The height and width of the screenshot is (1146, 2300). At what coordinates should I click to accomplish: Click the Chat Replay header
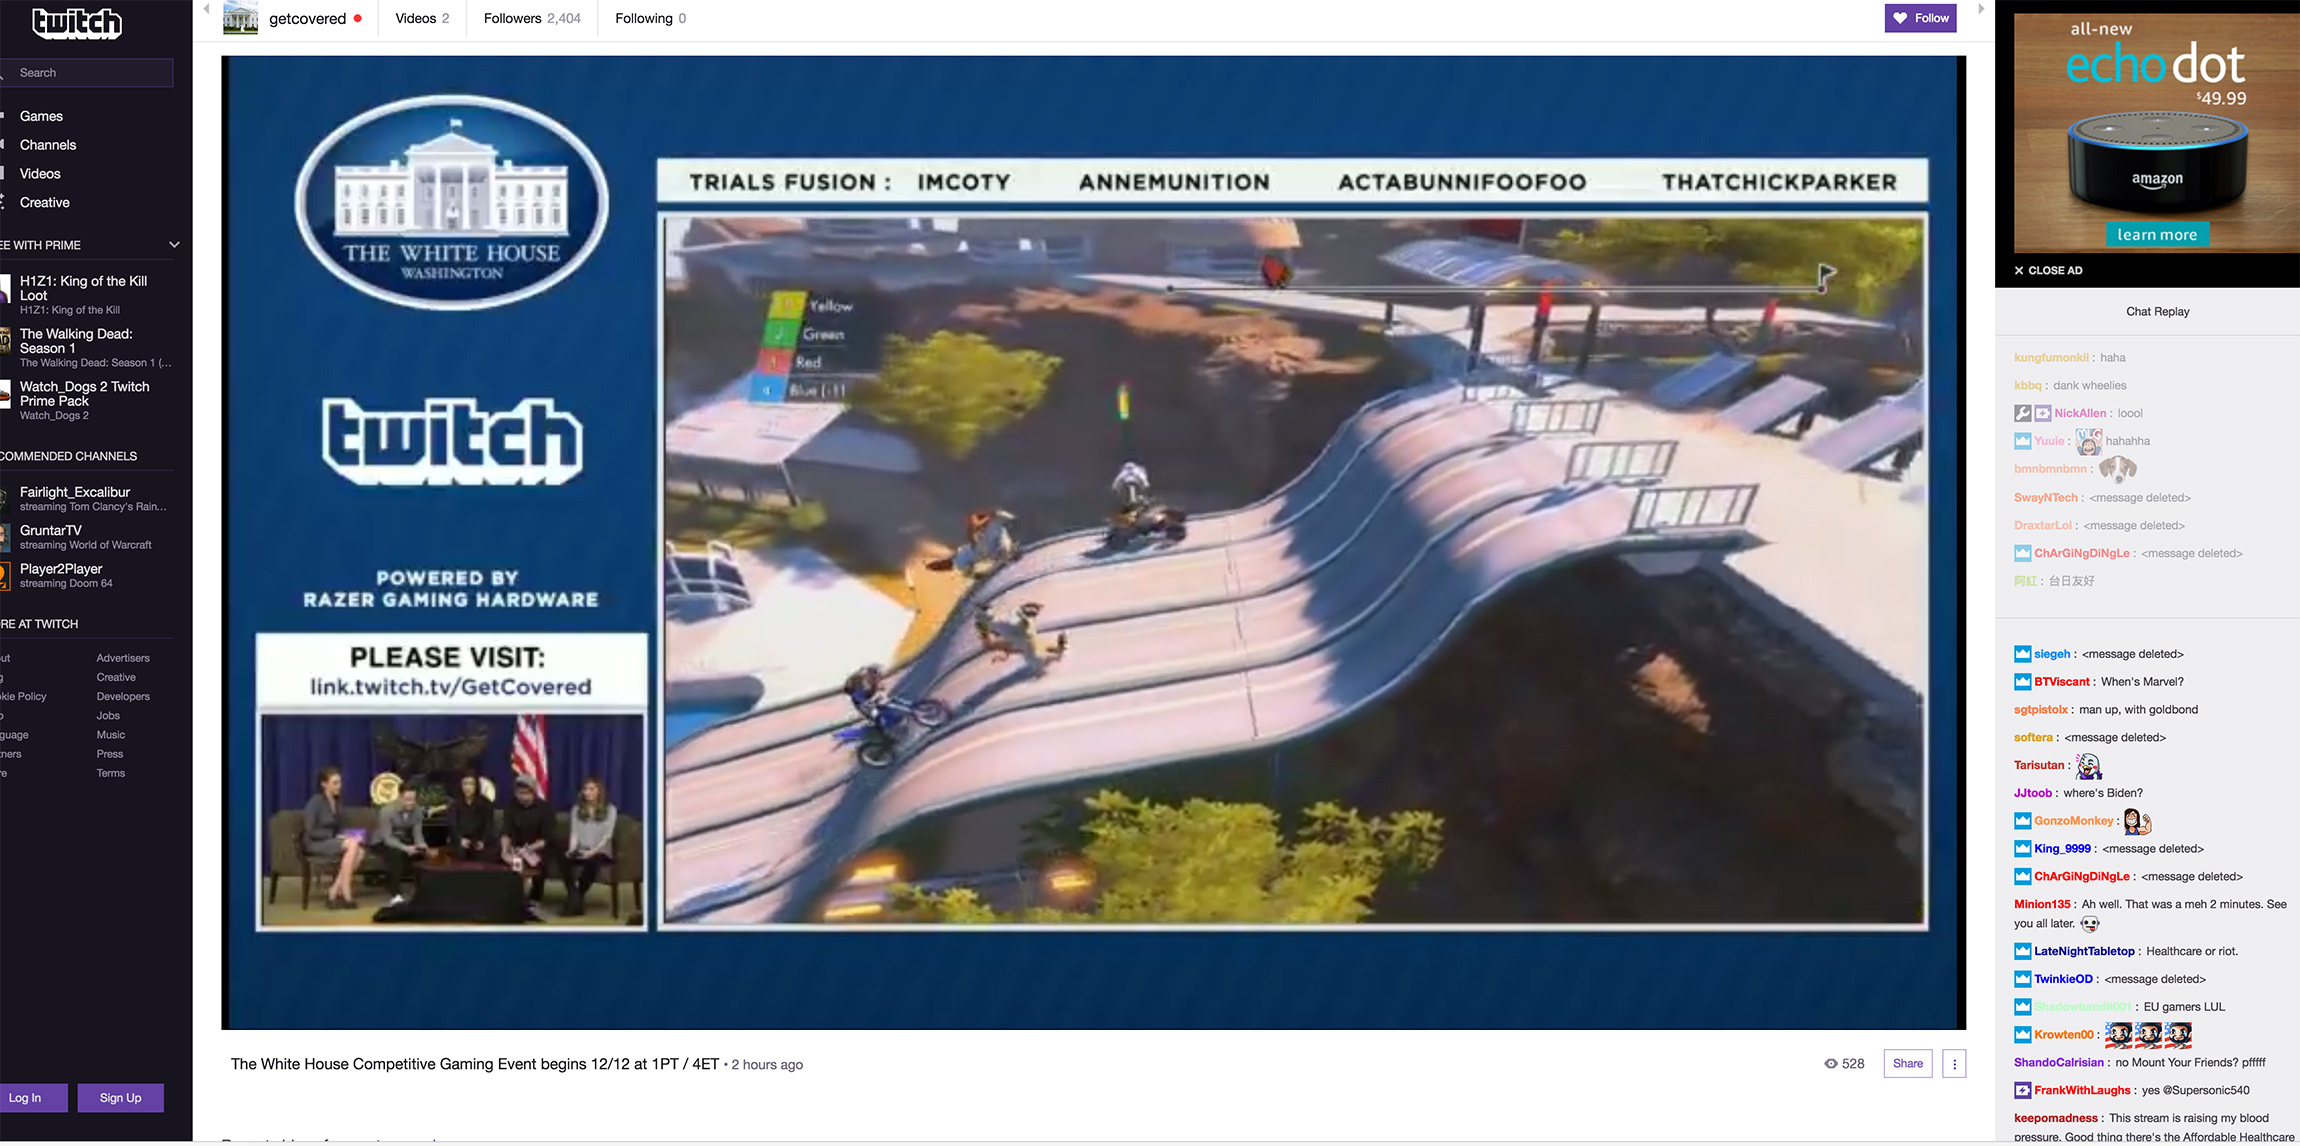click(2157, 311)
